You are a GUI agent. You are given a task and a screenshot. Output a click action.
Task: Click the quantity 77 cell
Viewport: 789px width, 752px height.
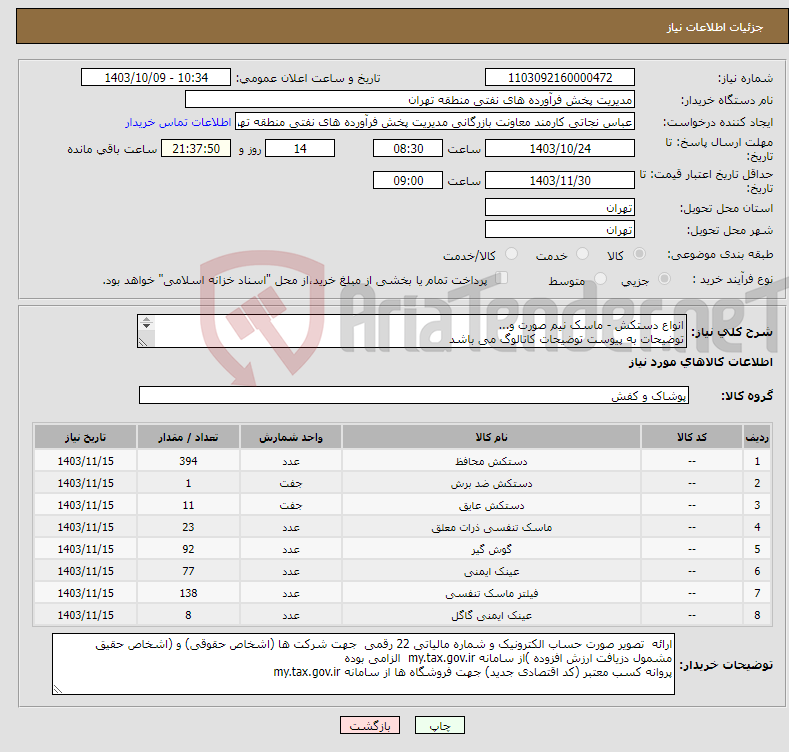(188, 571)
